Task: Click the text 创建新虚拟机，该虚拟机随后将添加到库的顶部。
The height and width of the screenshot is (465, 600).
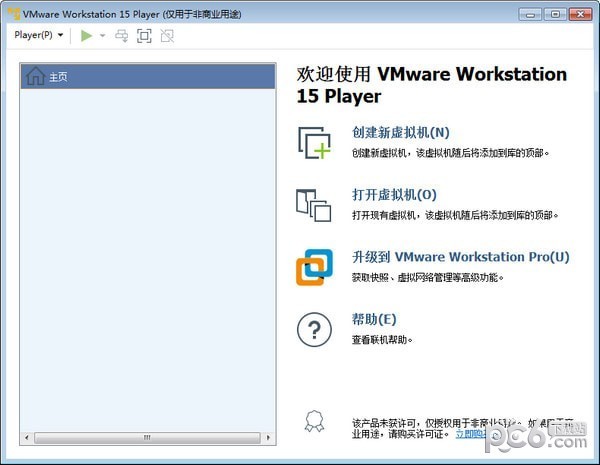Action: pyautogui.click(x=451, y=153)
